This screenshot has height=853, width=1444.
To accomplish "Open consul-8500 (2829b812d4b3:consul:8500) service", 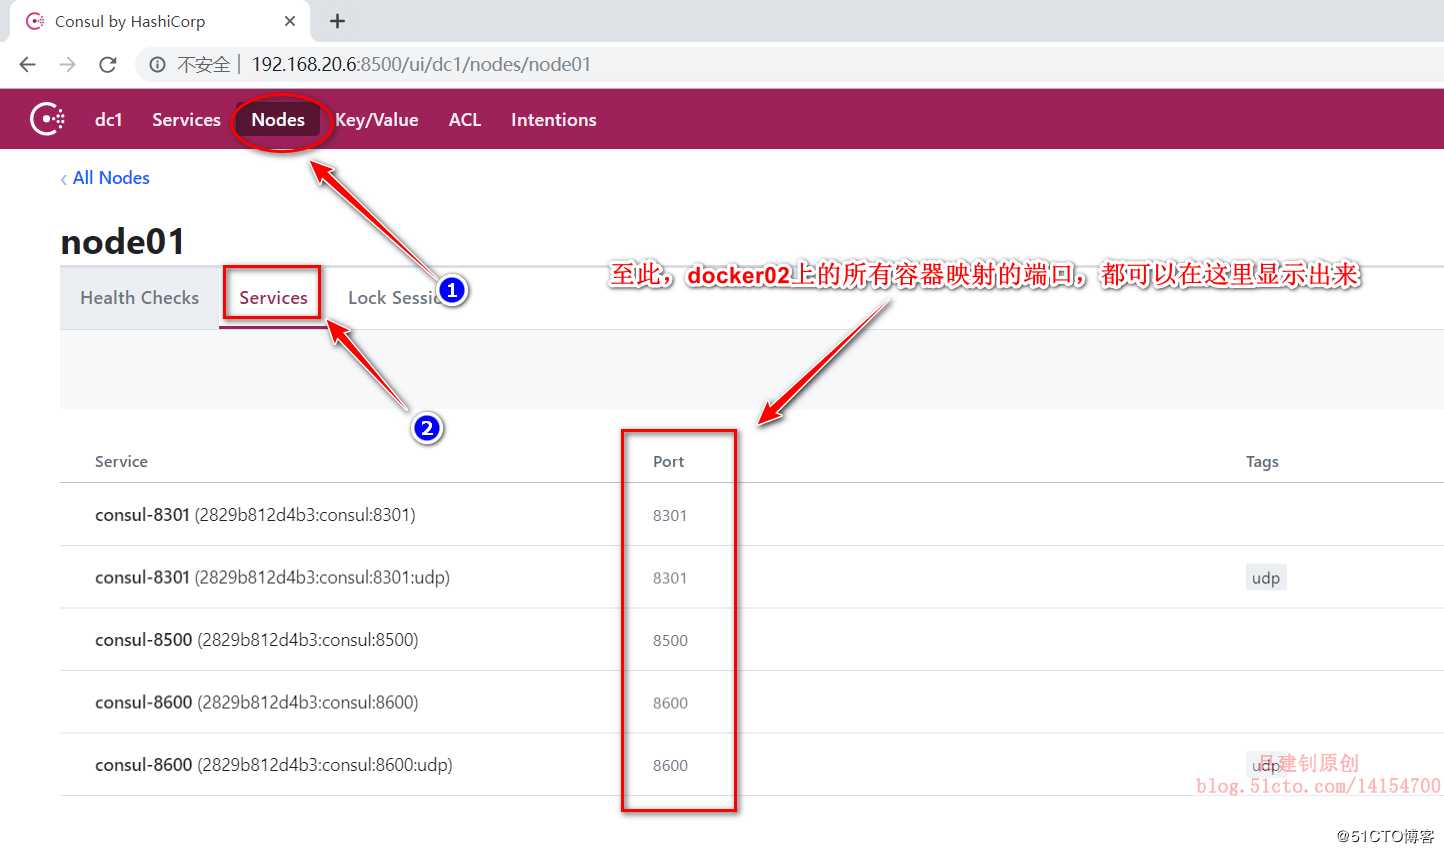I will [x=256, y=640].
